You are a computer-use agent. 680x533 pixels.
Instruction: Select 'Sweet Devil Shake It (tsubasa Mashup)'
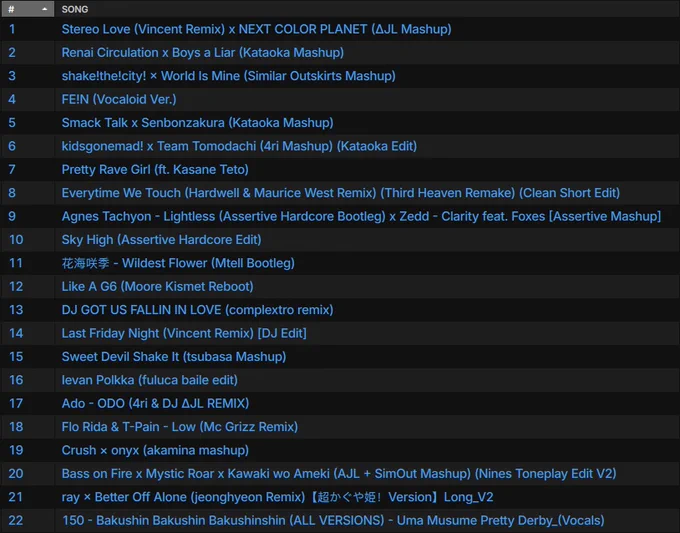pos(173,357)
